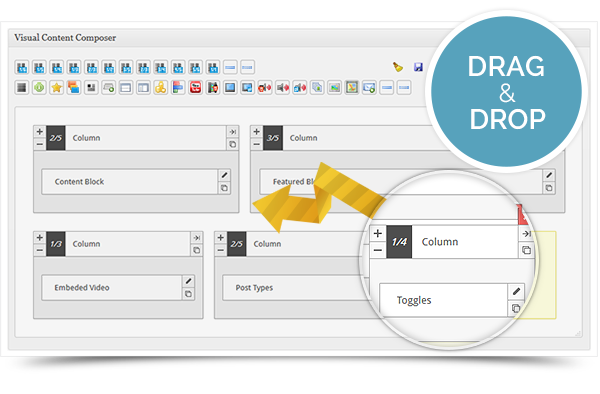Image resolution: width=600 pixels, height=394 pixels.
Task: Increase width of 1/3 Column with plus
Action: point(39,238)
